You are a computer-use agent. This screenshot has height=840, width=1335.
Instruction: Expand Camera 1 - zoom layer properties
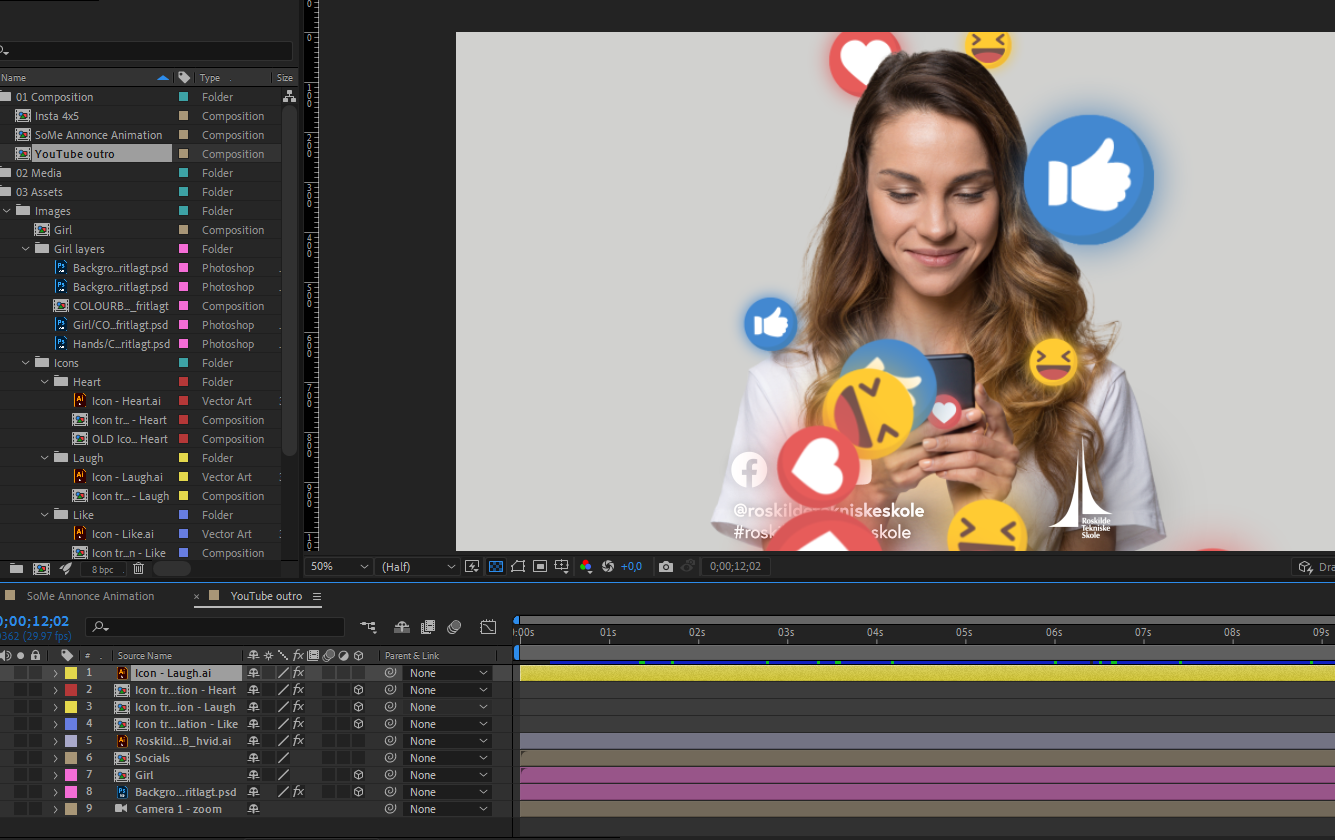click(55, 809)
